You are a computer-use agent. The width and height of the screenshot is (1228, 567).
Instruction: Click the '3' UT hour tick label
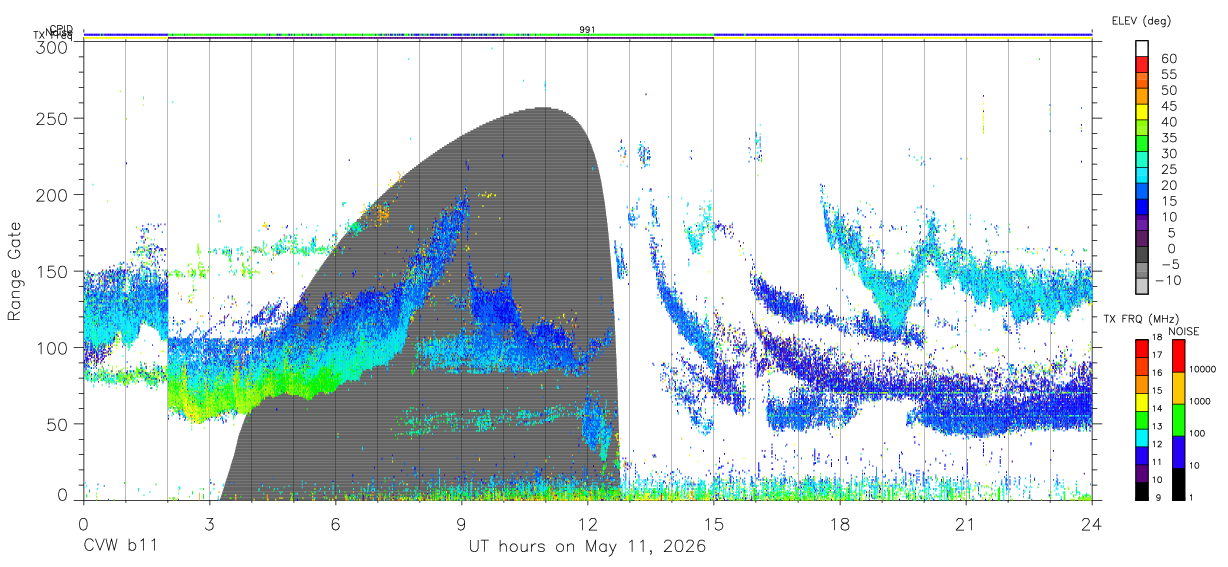click(209, 524)
